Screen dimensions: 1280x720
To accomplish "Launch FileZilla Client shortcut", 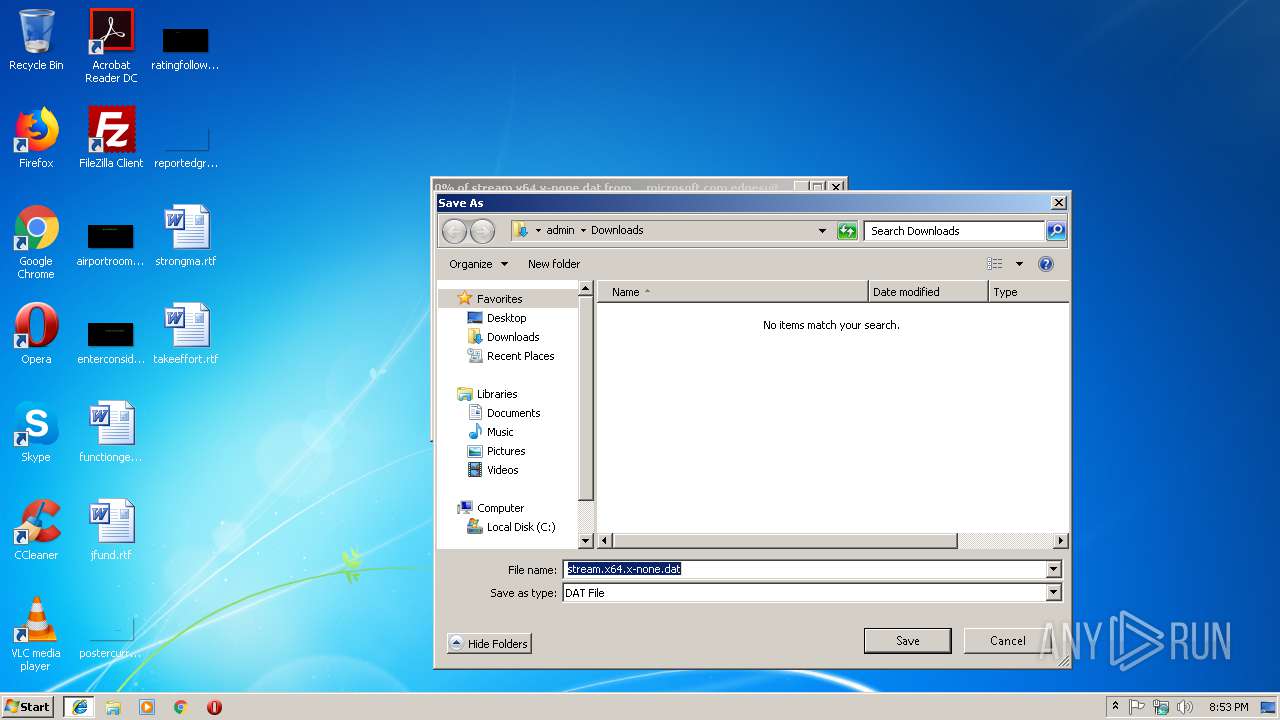I will (111, 139).
